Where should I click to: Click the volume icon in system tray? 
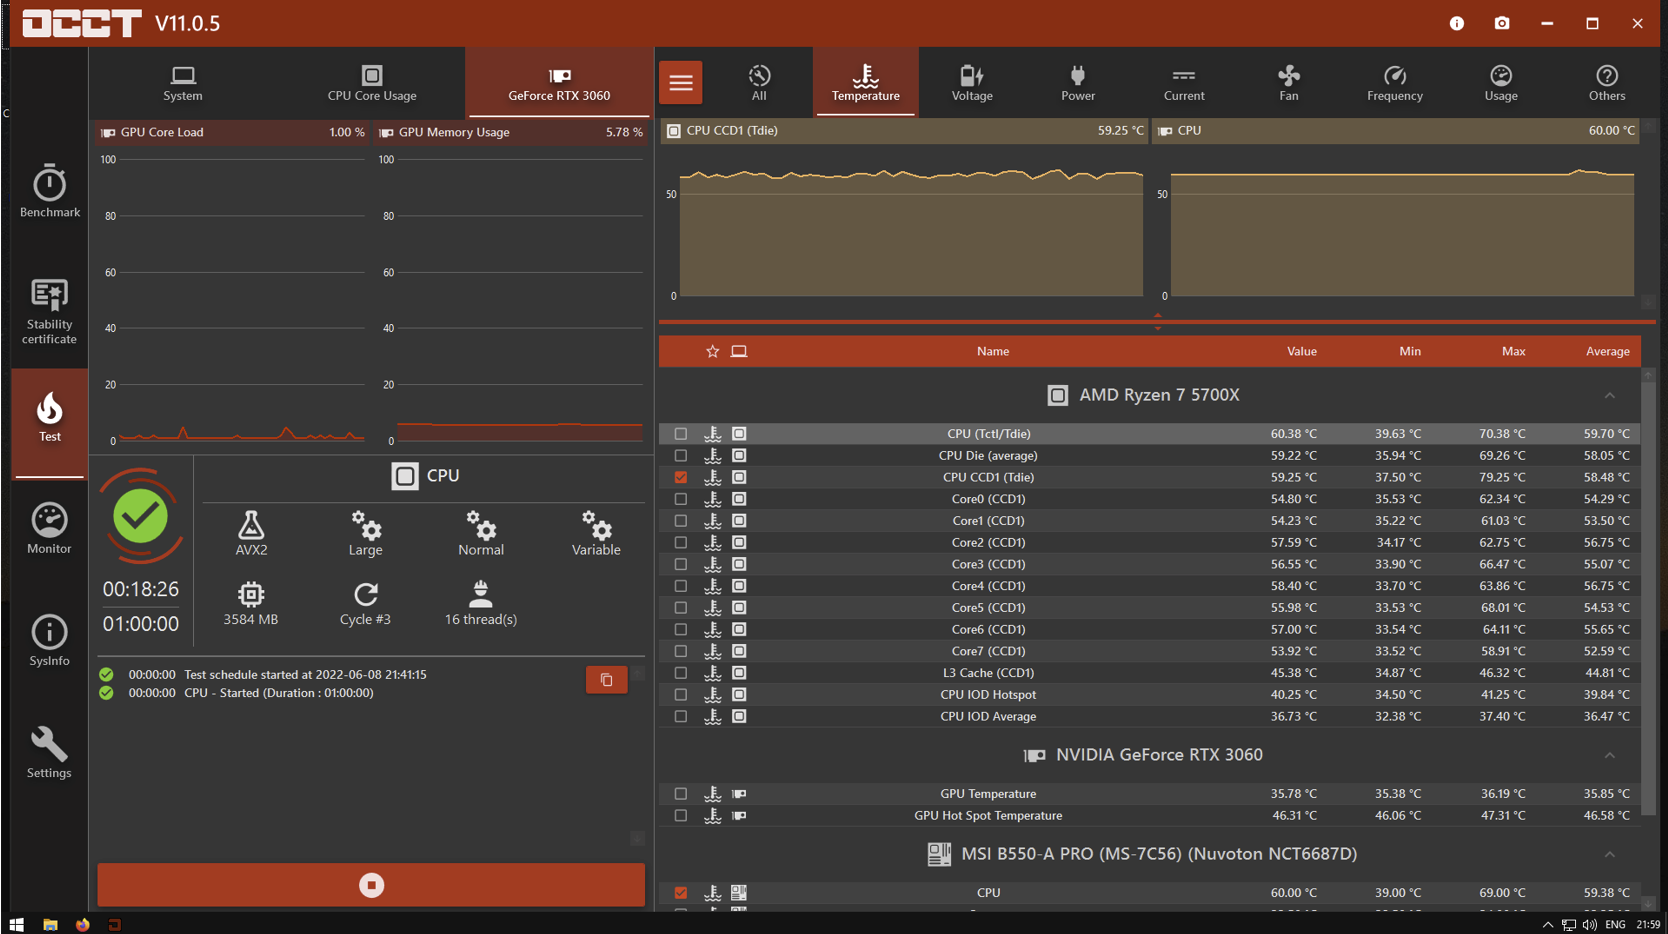1589,925
